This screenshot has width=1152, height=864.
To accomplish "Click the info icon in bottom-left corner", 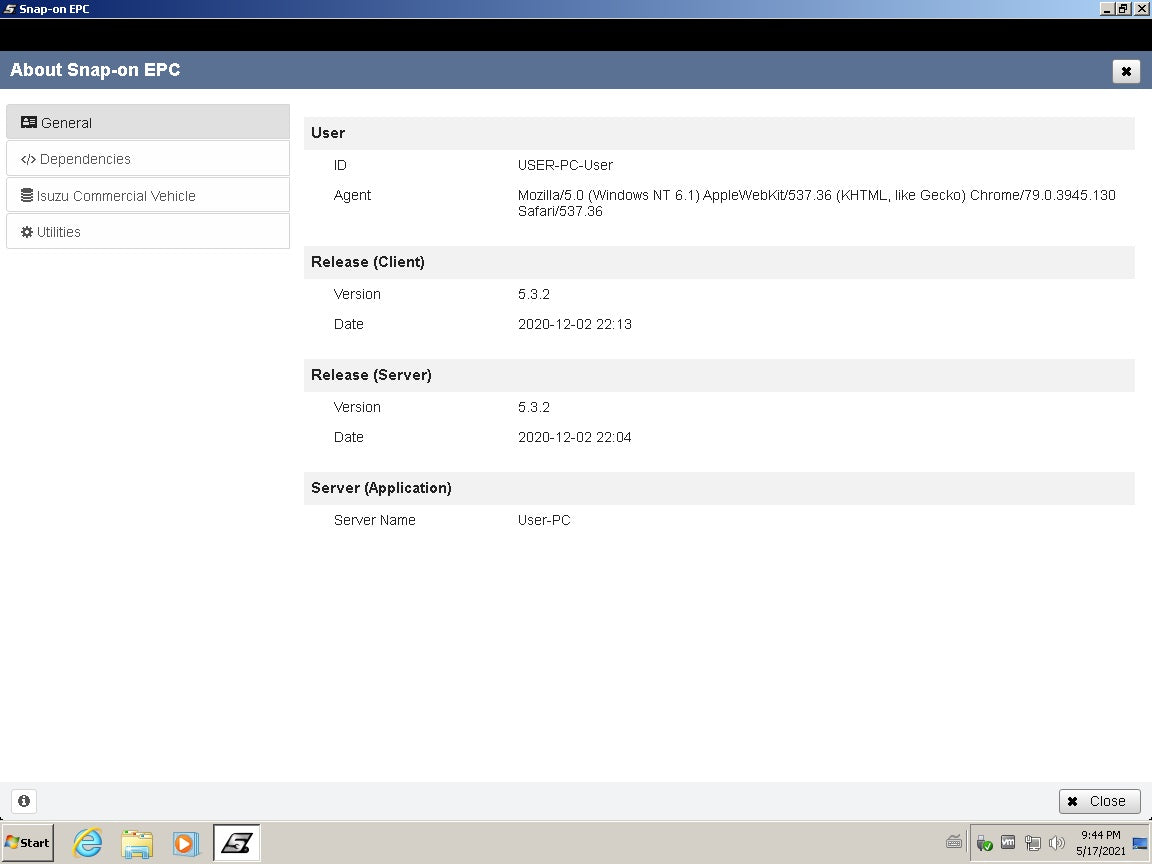I will tap(24, 801).
